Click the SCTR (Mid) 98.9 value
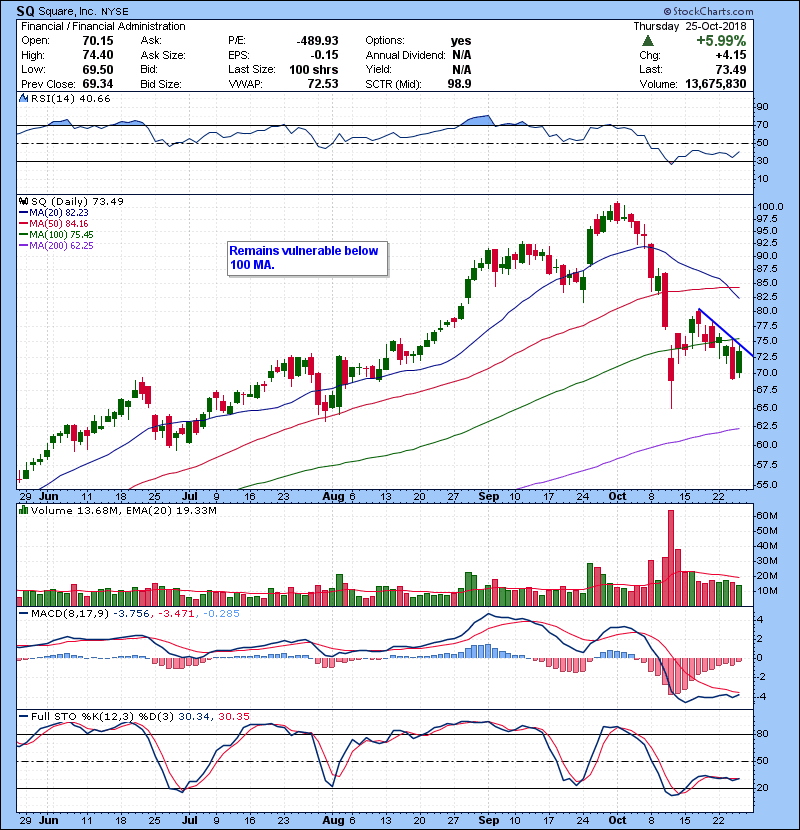The image size is (800, 830). (x=460, y=84)
